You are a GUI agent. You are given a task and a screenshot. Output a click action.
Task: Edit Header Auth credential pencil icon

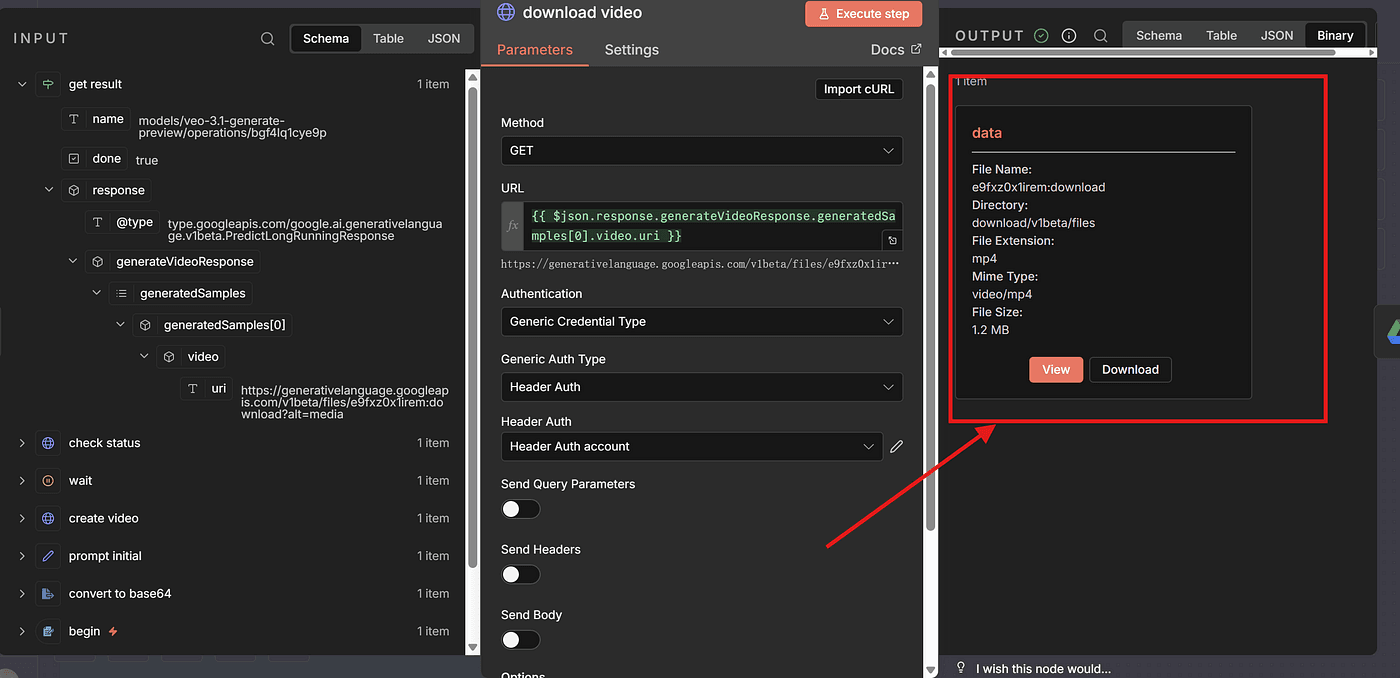tap(896, 447)
